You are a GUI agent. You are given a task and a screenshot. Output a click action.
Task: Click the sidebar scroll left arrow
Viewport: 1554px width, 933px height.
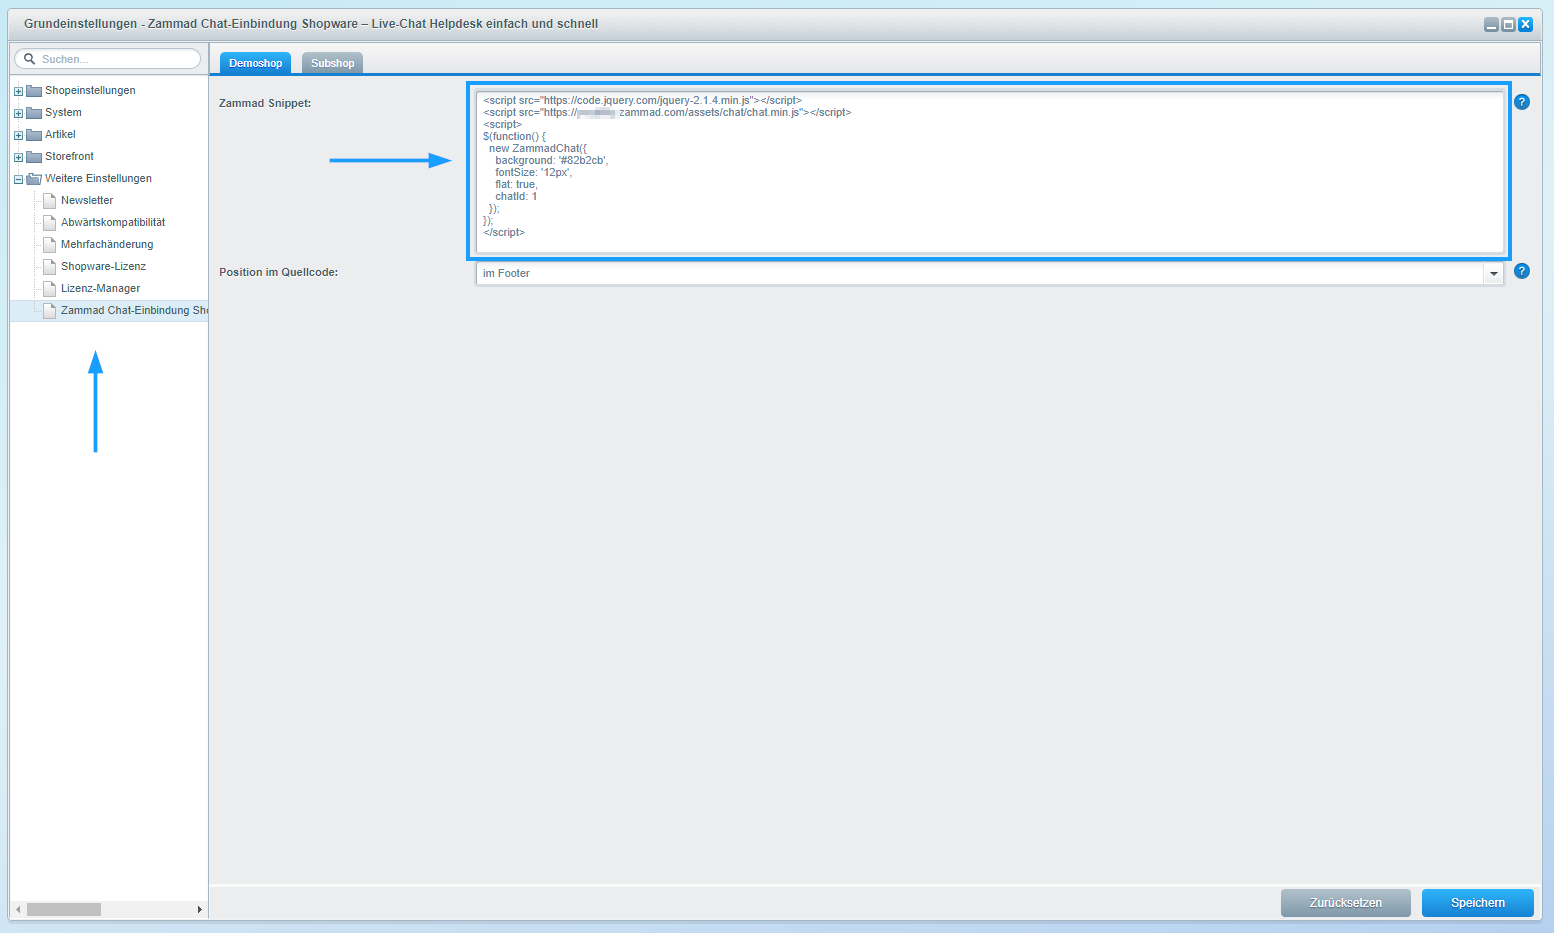pyautogui.click(x=18, y=909)
